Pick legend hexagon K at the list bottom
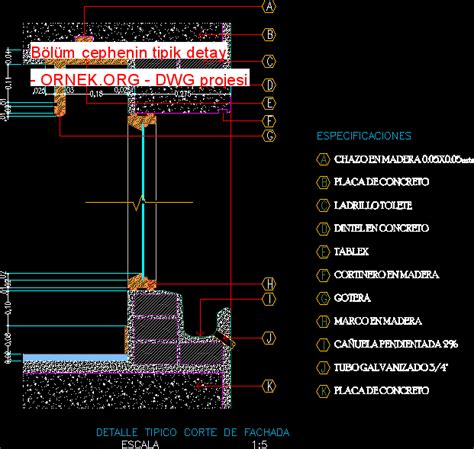Image resolution: width=474 pixels, height=449 pixels. (x=323, y=391)
